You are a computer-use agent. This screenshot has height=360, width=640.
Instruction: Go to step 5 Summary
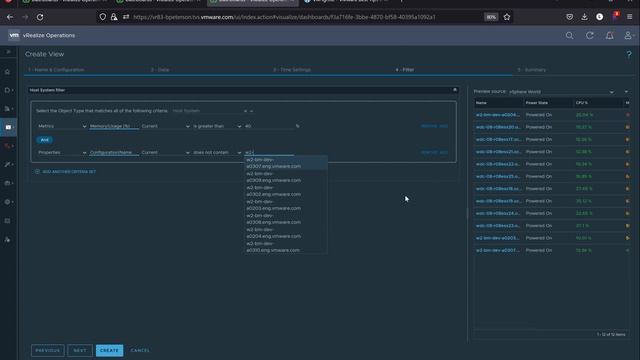click(x=531, y=70)
